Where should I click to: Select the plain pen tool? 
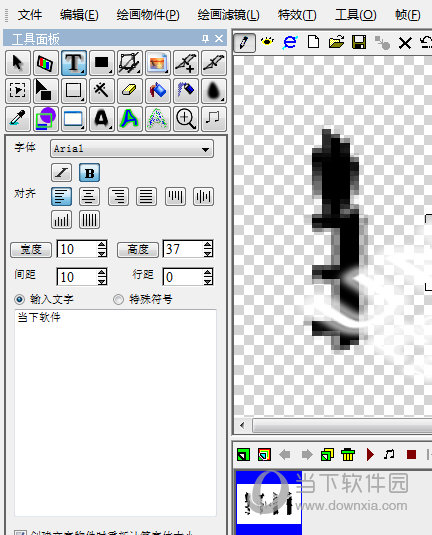click(214, 63)
